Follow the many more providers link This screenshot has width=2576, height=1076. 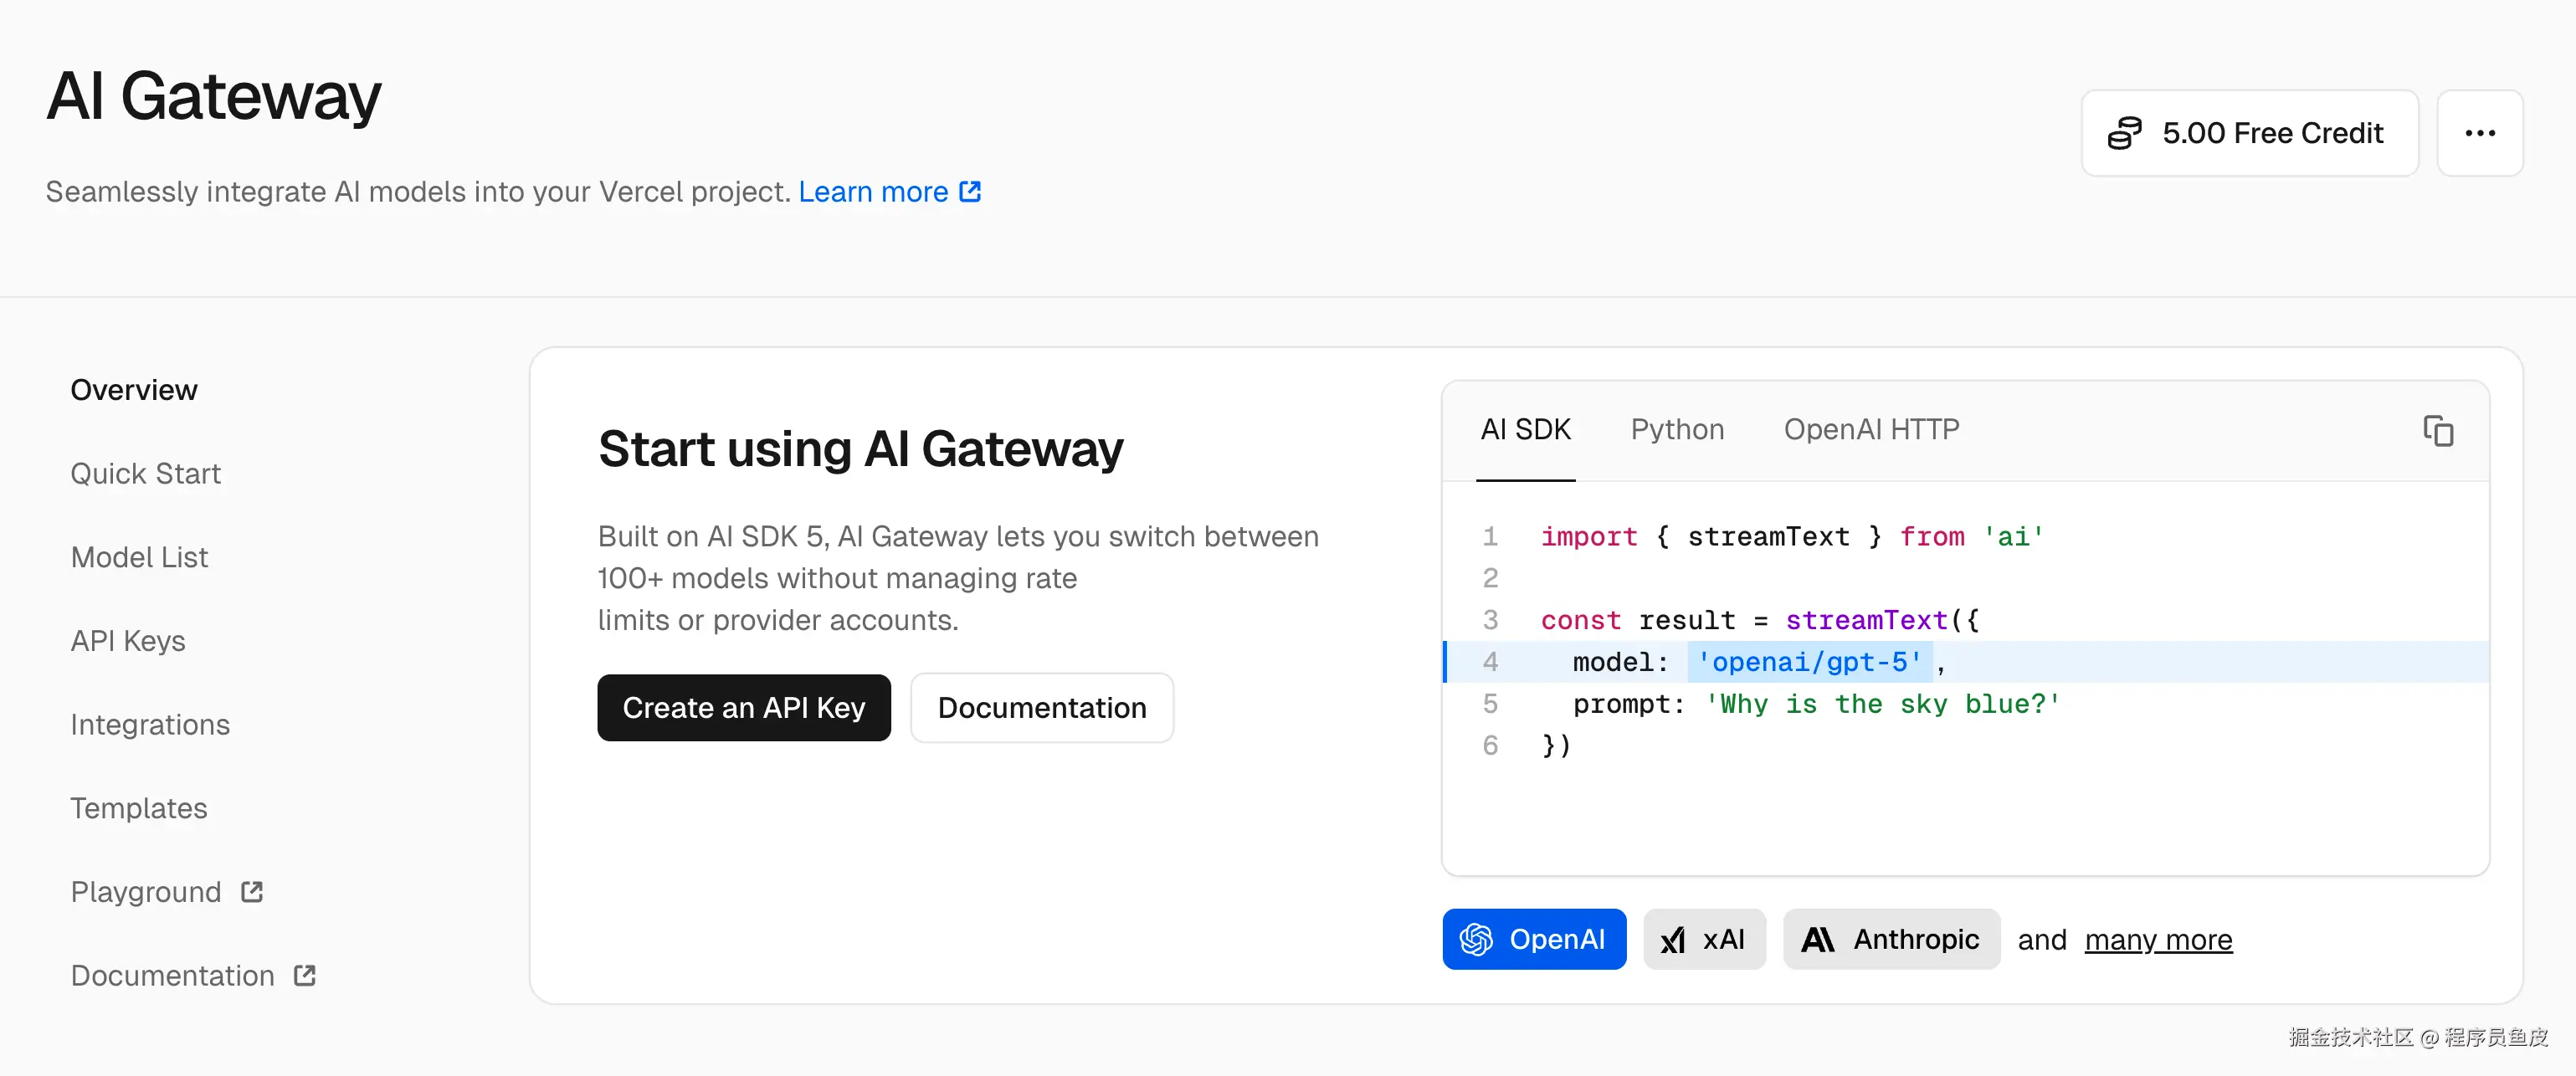point(2158,940)
